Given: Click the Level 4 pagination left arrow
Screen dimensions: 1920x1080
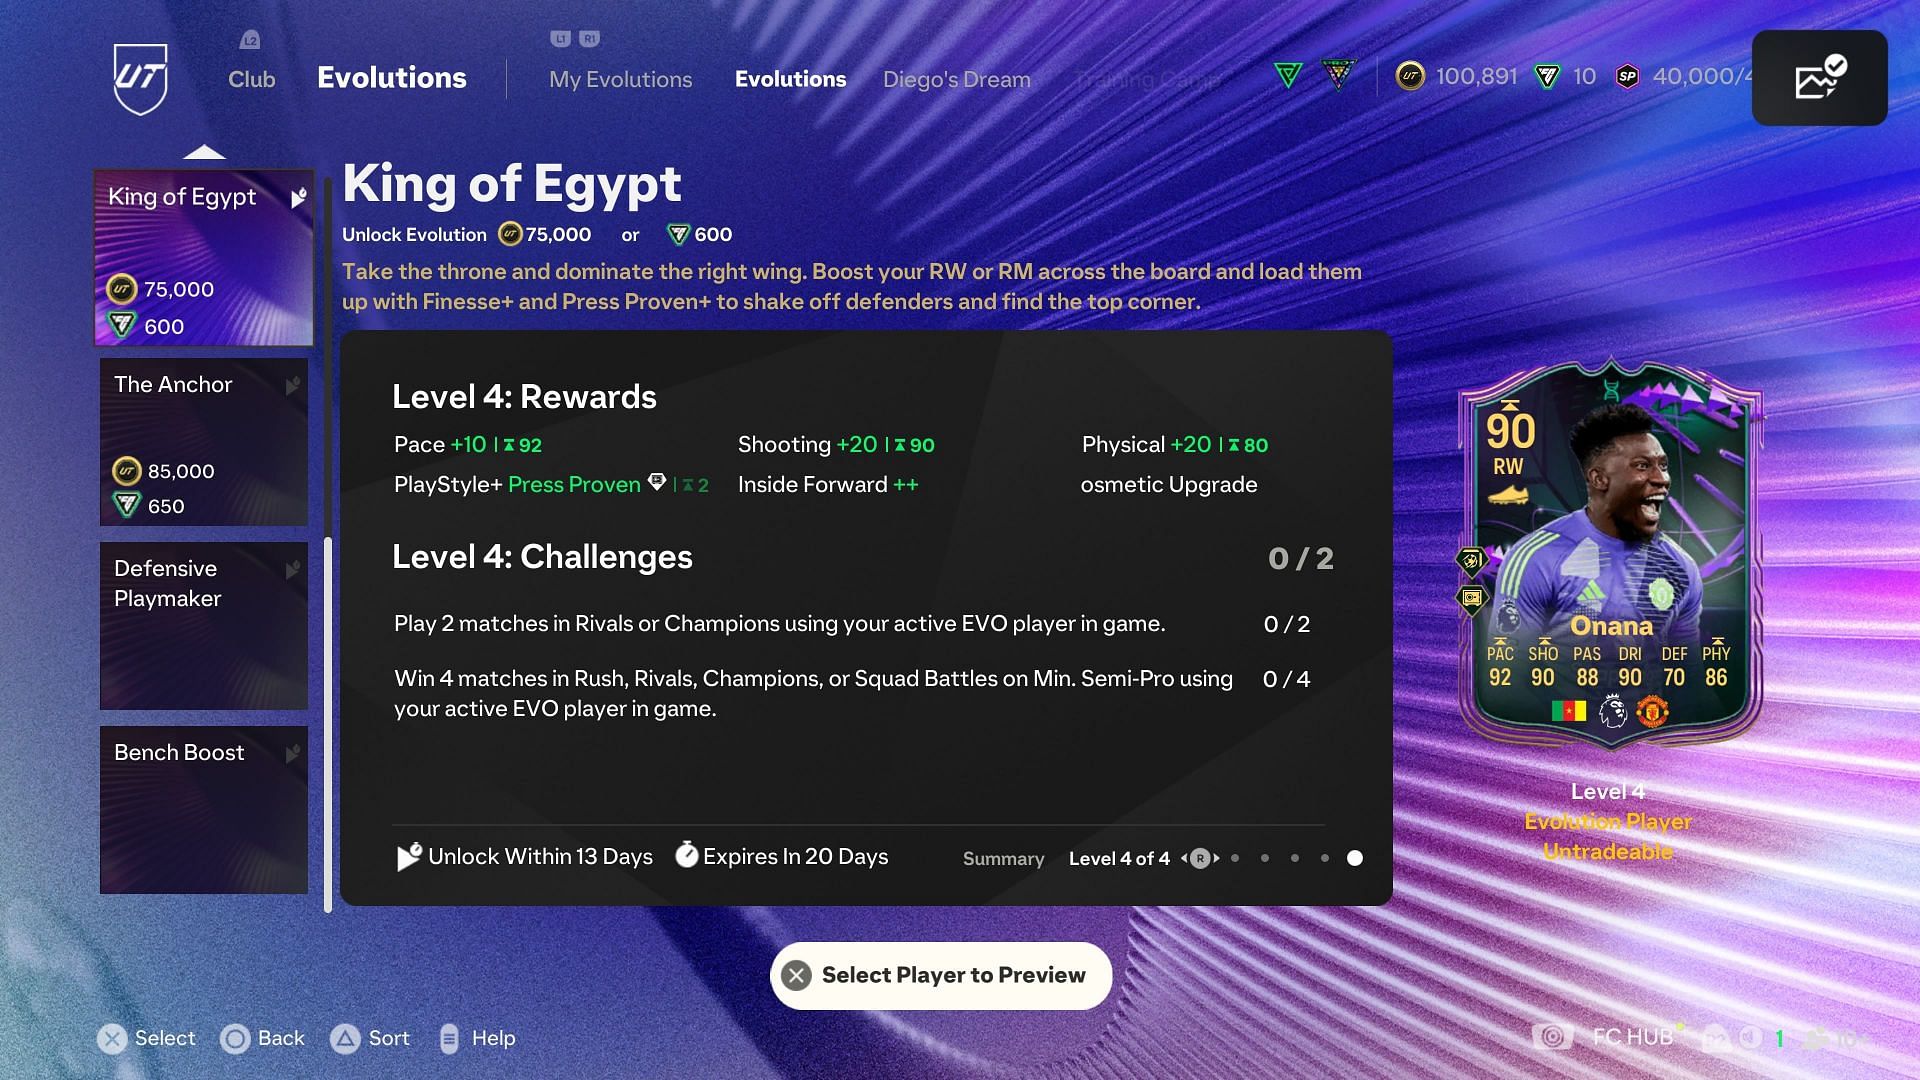Looking at the screenshot, I should (x=1182, y=858).
